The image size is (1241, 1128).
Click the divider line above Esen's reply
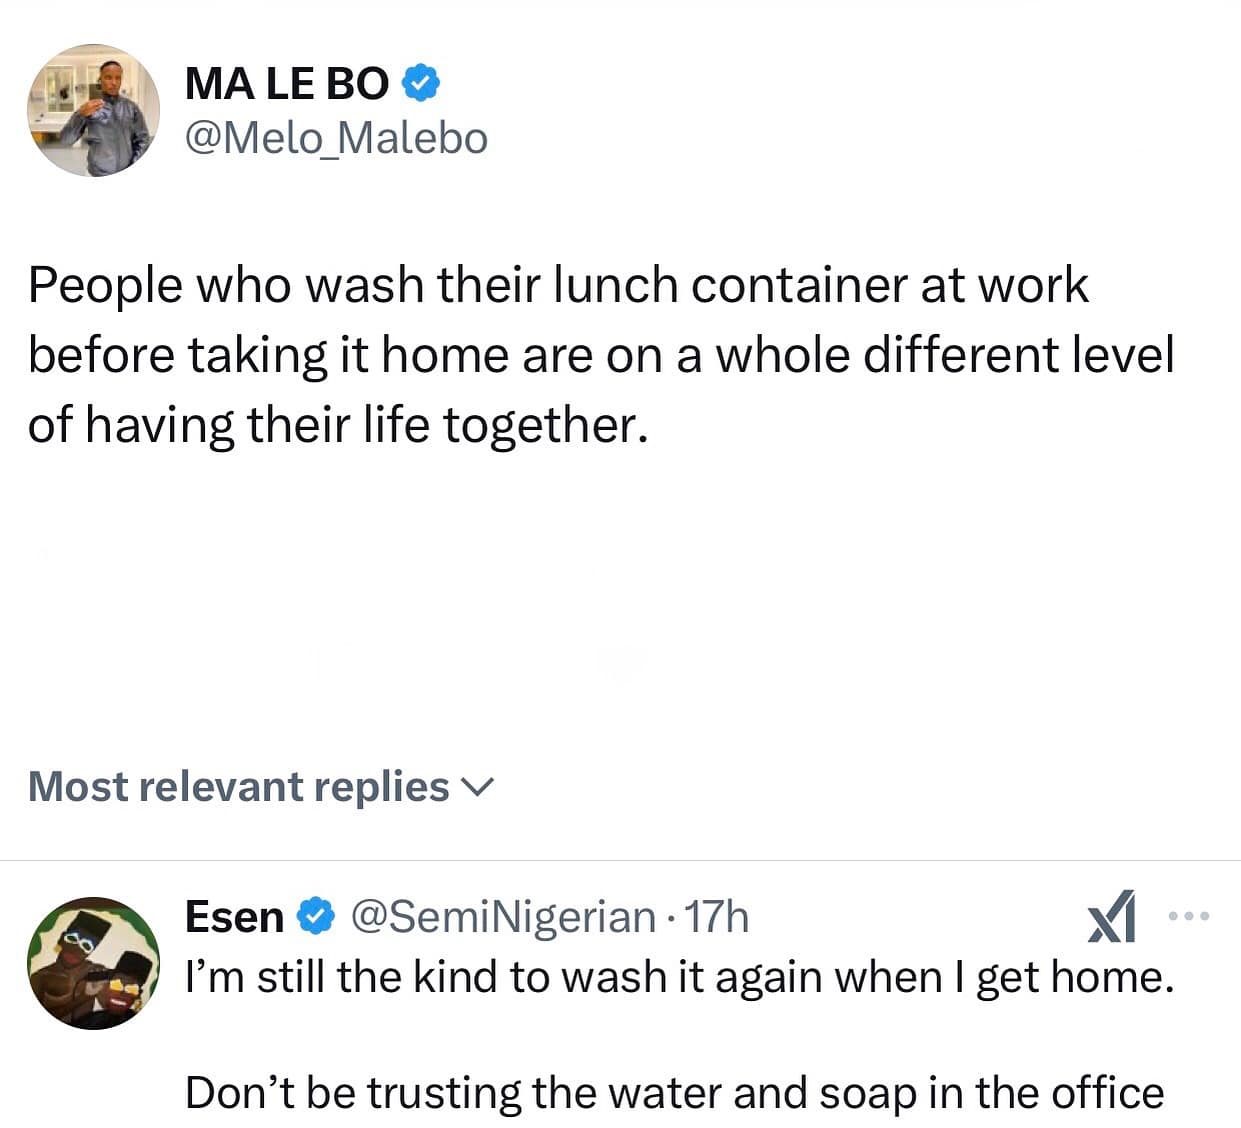620,860
